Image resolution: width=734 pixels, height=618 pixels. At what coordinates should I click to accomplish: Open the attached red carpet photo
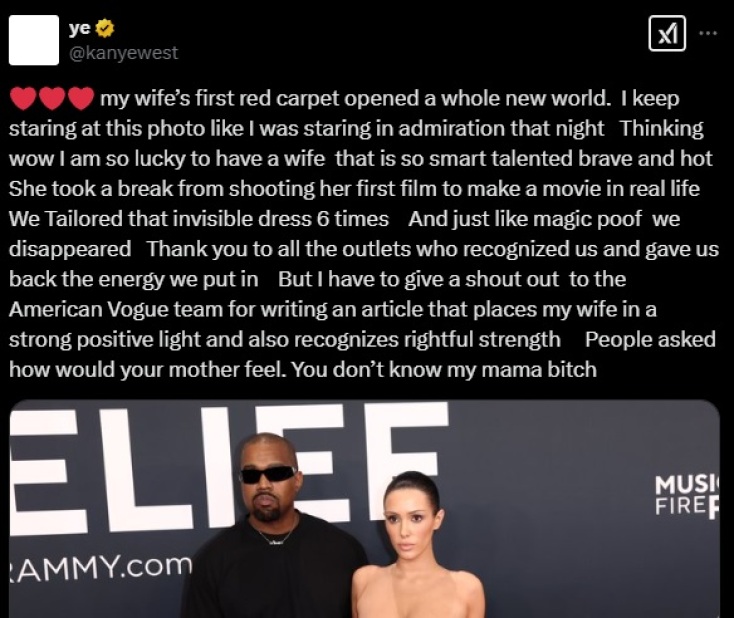(x=364, y=509)
